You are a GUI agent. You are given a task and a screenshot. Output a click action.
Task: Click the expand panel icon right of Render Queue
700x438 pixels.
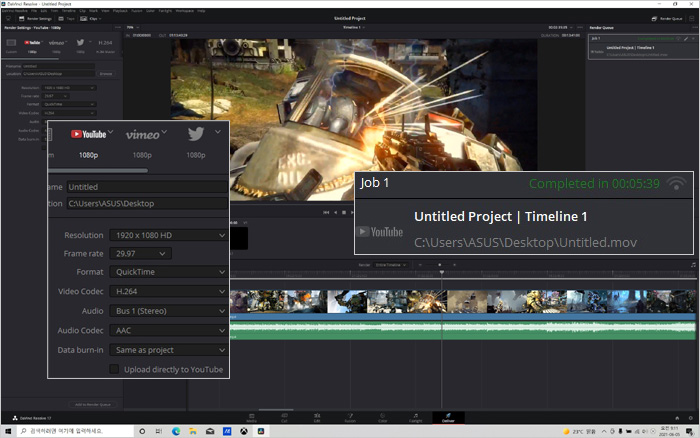pyautogui.click(x=692, y=19)
